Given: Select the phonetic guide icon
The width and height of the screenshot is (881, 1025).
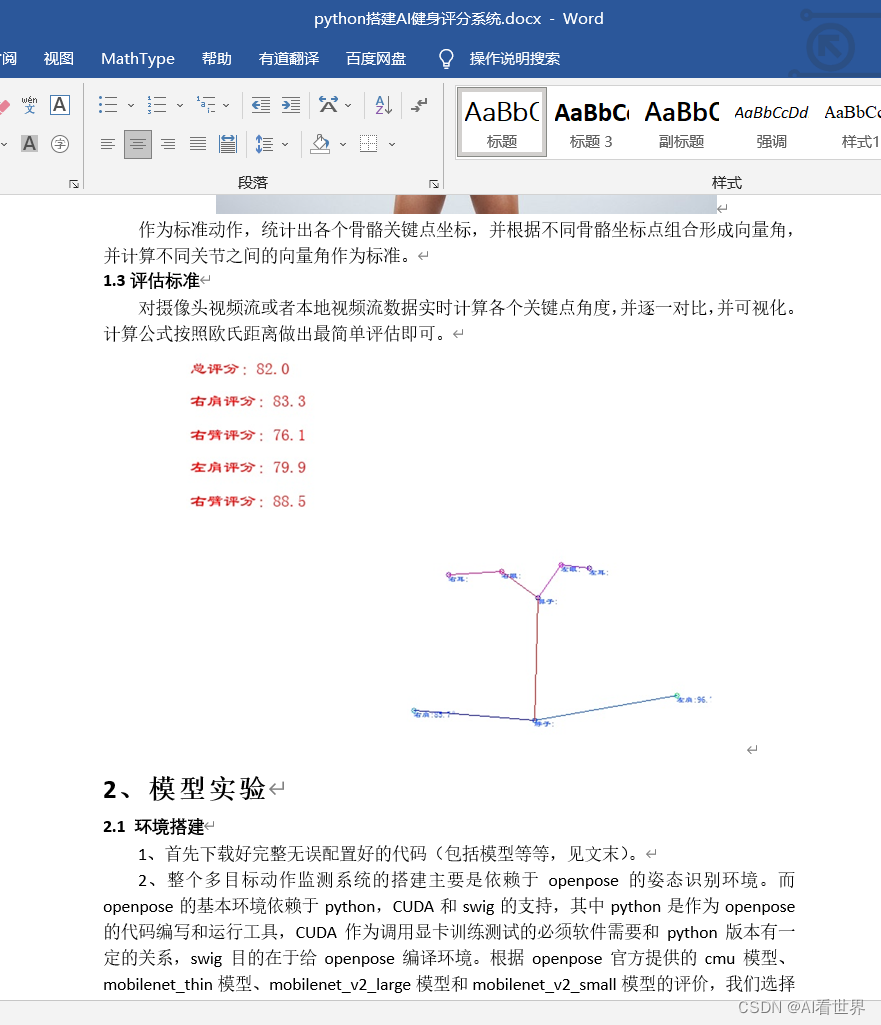Looking at the screenshot, I should 29,105.
